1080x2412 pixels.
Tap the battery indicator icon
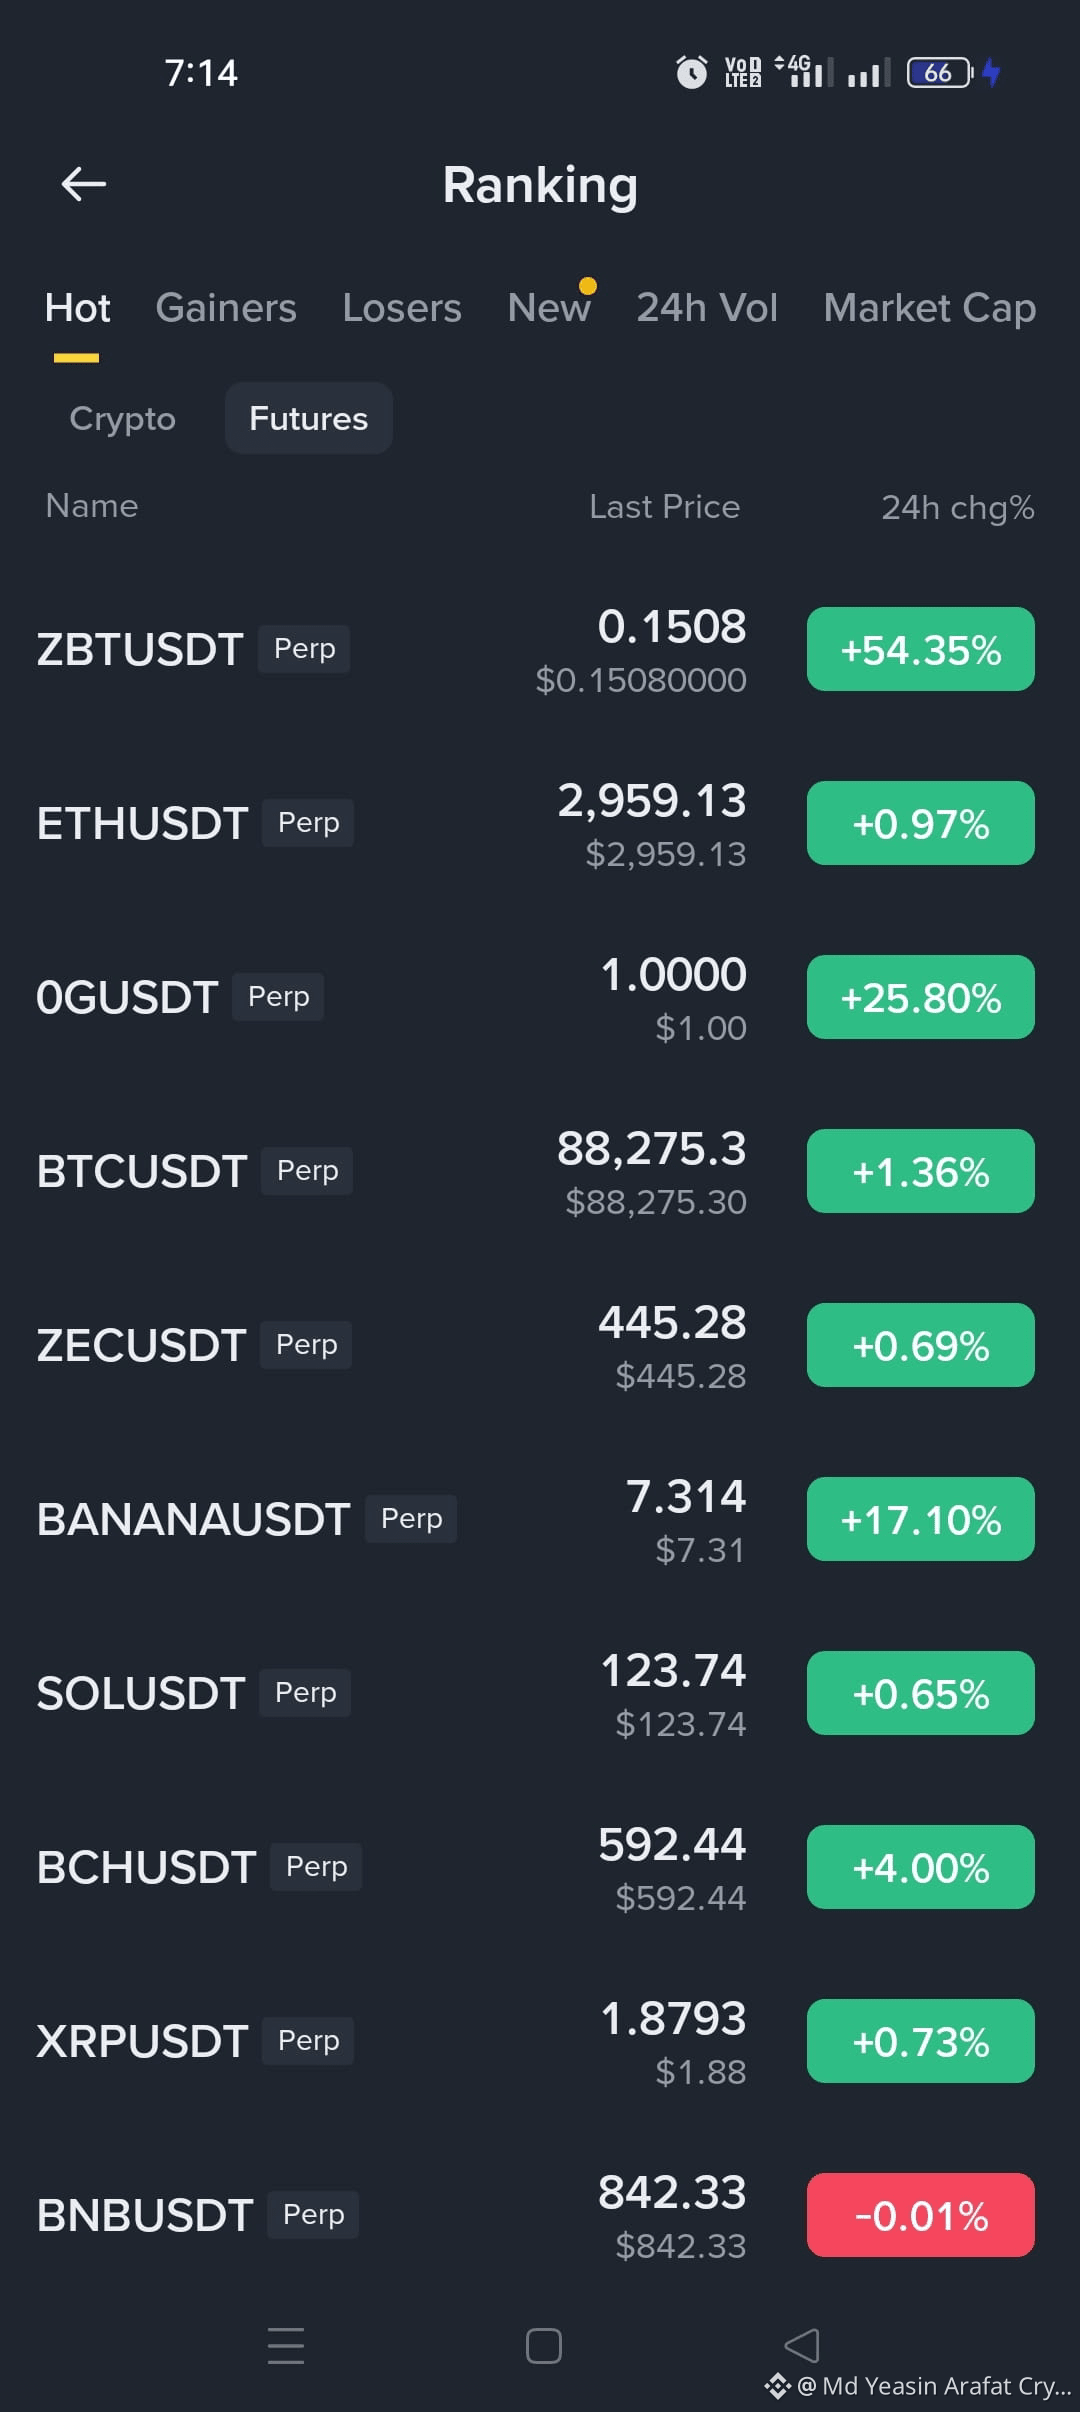940,73
